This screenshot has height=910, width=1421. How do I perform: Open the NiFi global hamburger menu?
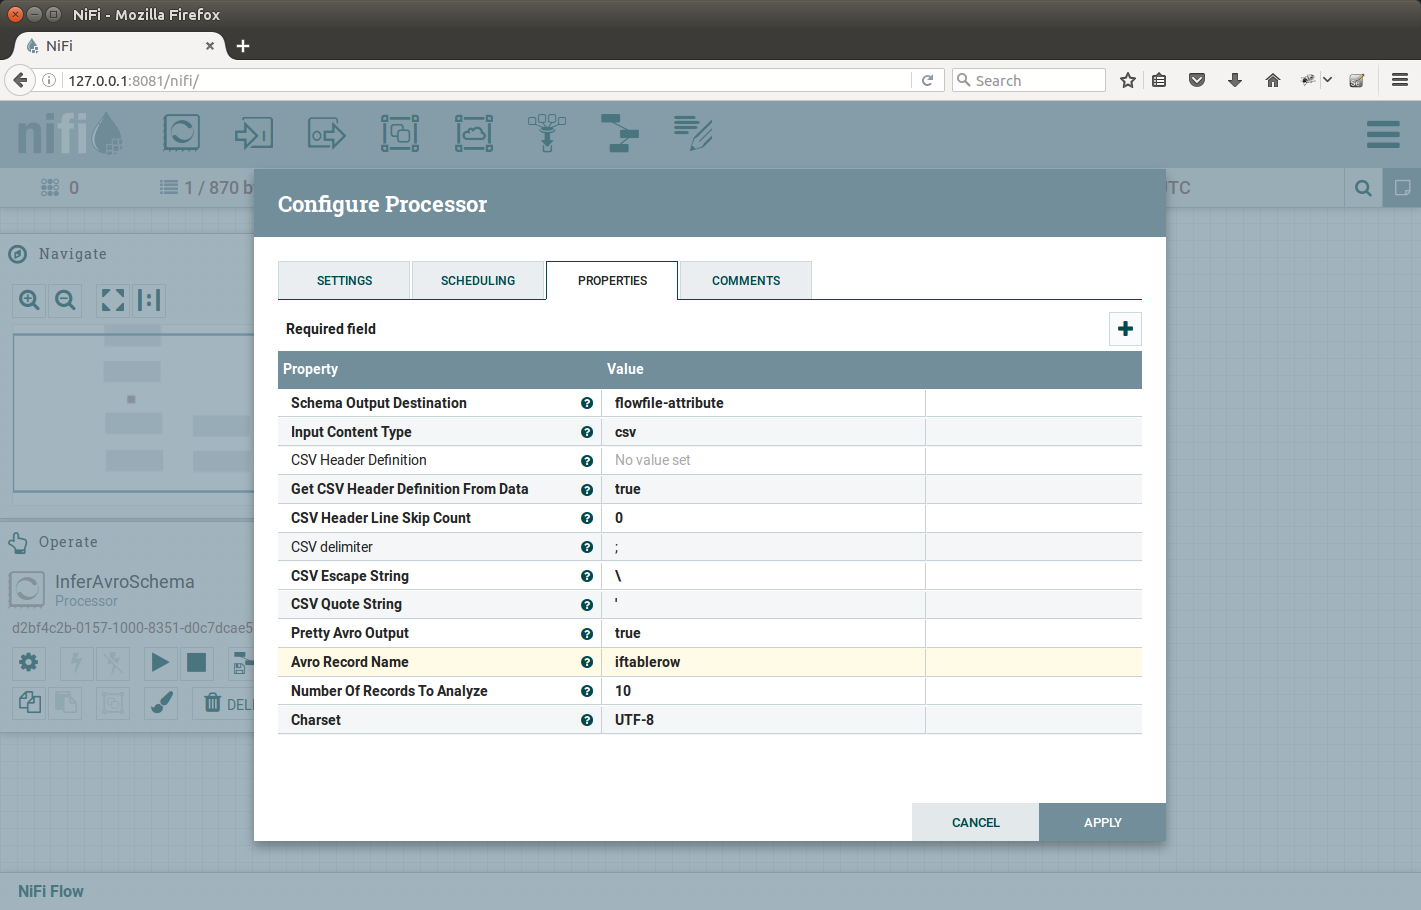pyautogui.click(x=1383, y=134)
